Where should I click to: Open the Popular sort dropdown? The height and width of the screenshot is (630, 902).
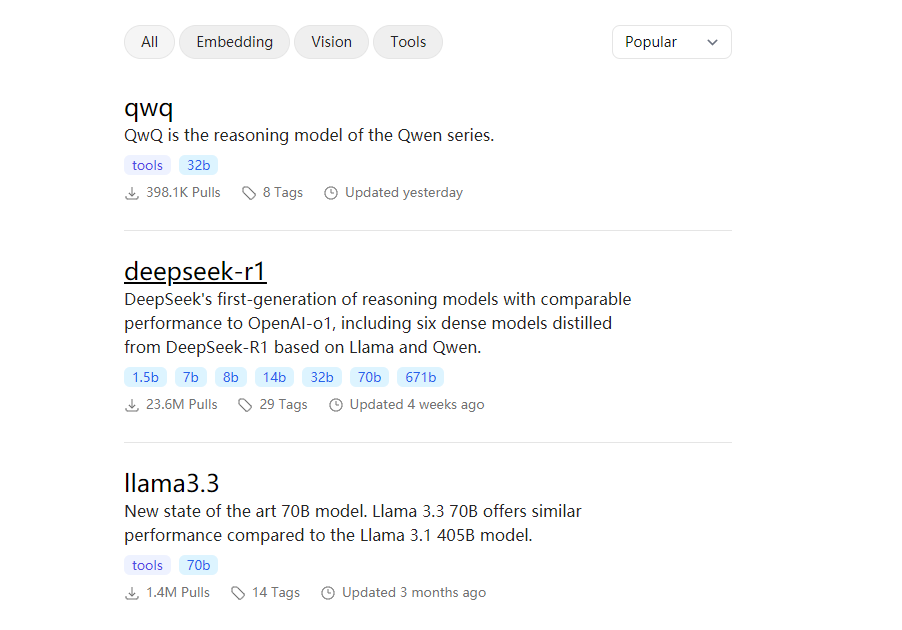coord(671,42)
